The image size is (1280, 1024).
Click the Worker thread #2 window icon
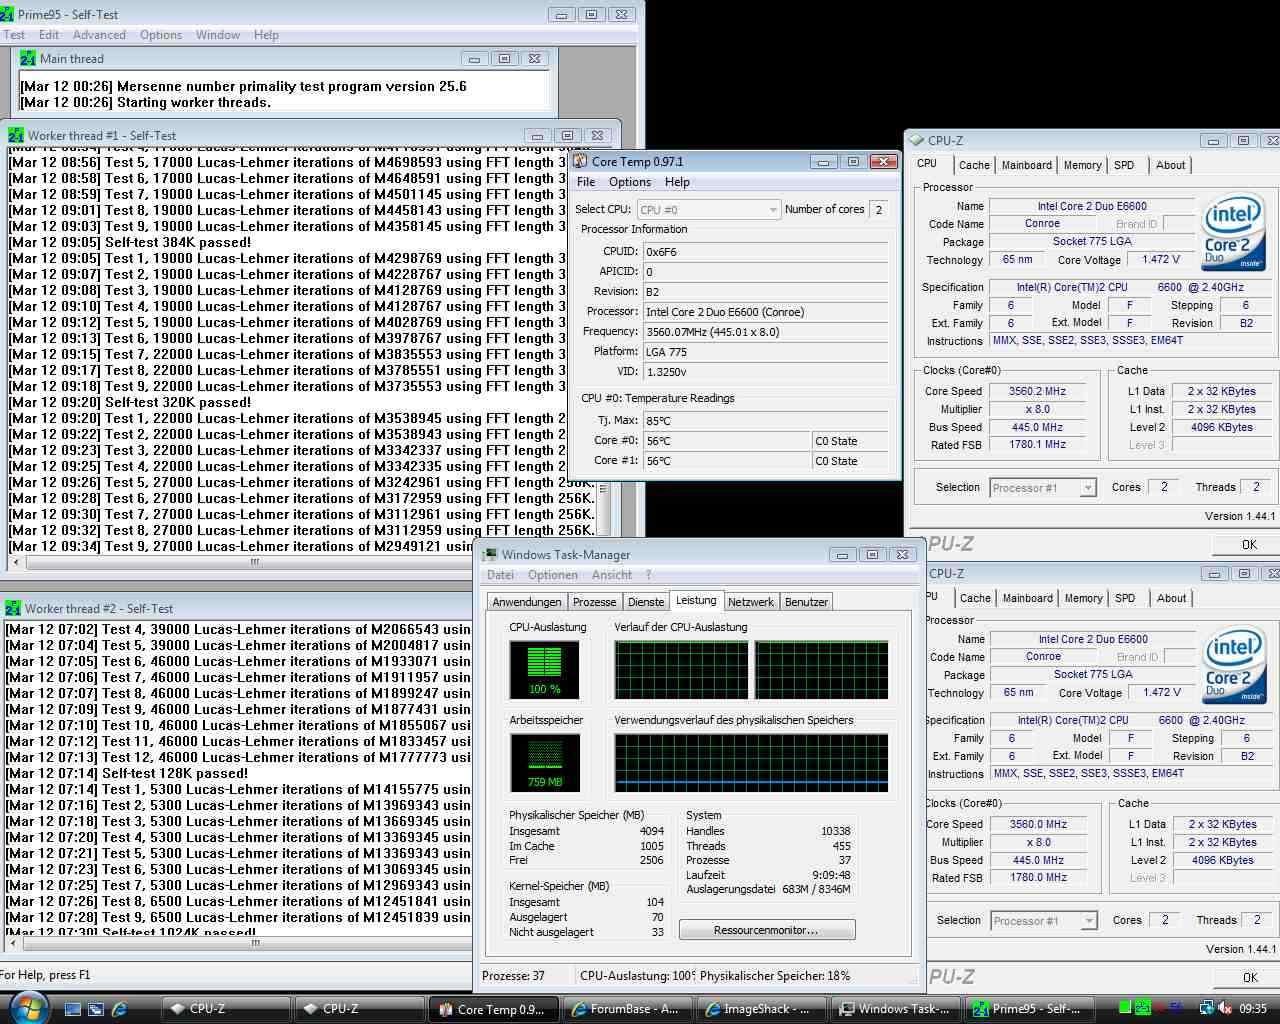[x=13, y=608]
